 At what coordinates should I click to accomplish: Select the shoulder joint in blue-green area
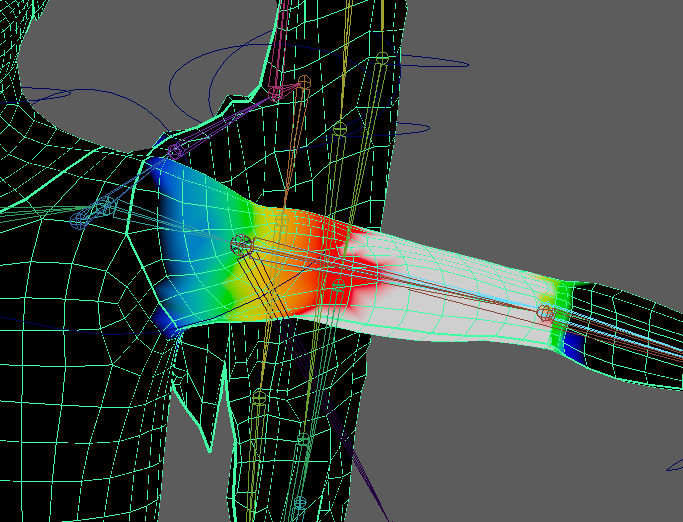[x=240, y=243]
